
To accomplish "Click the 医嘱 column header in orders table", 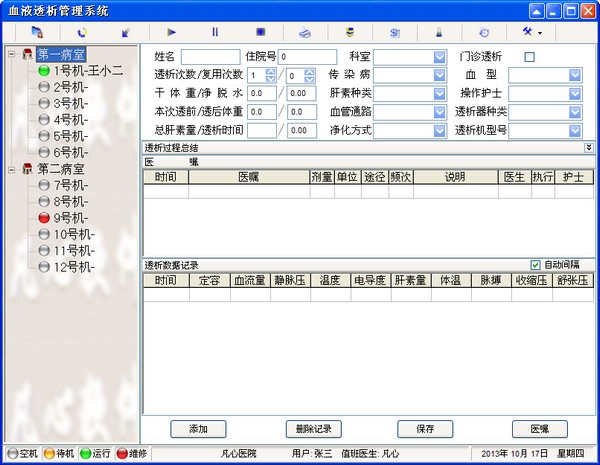I will pyautogui.click(x=249, y=177).
